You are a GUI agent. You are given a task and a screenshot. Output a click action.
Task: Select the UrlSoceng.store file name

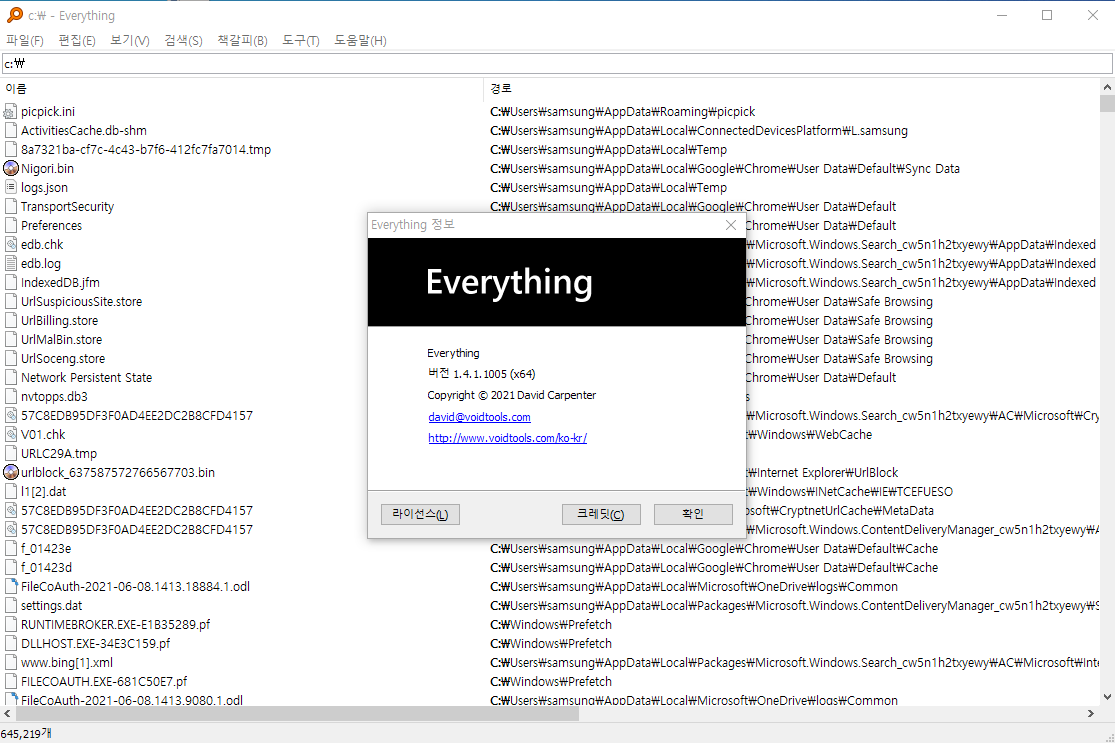[63, 359]
